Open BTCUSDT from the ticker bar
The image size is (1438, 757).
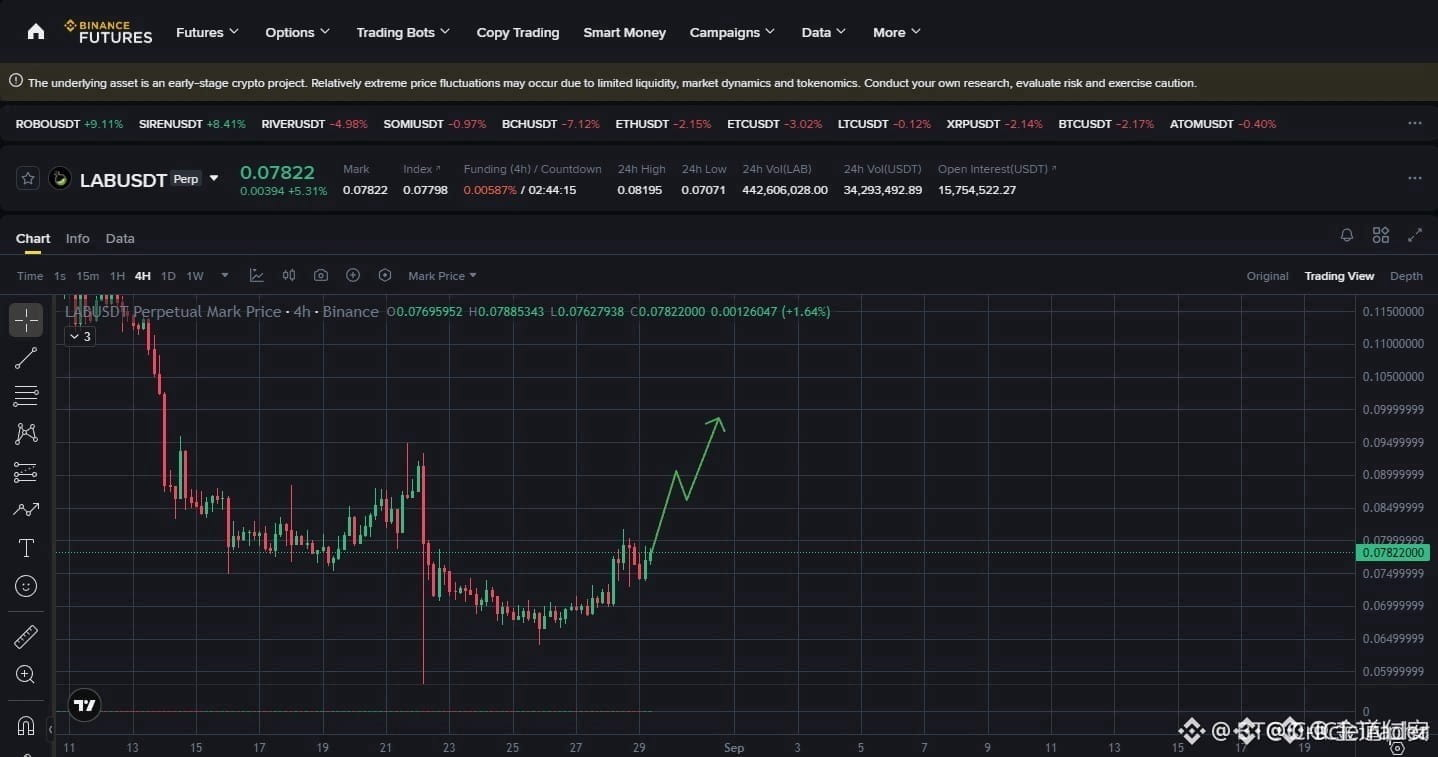click(1106, 124)
